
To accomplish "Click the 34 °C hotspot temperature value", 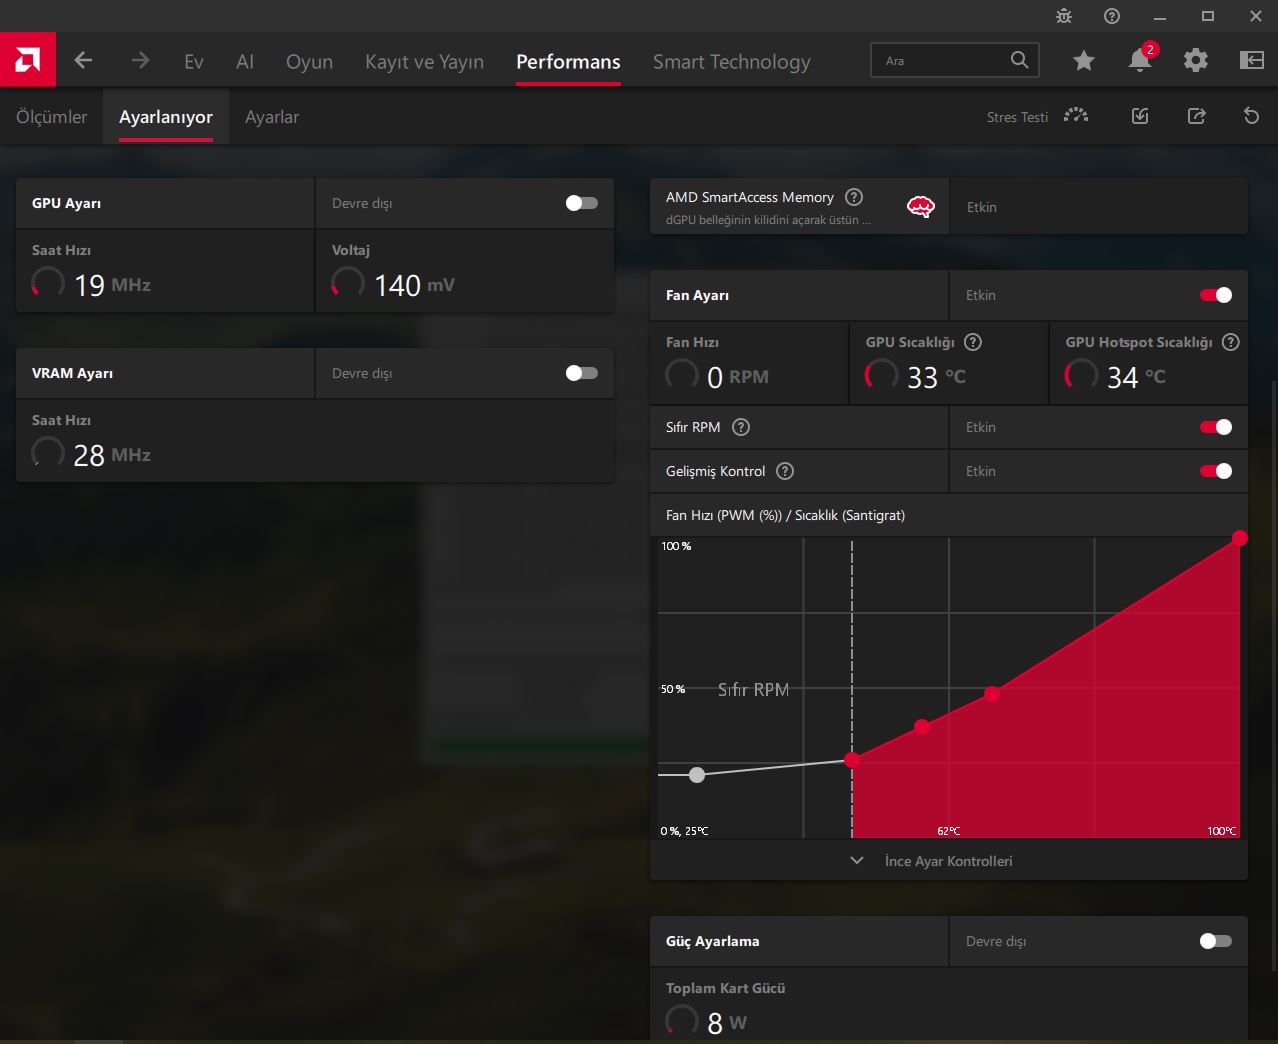I will tap(1137, 377).
